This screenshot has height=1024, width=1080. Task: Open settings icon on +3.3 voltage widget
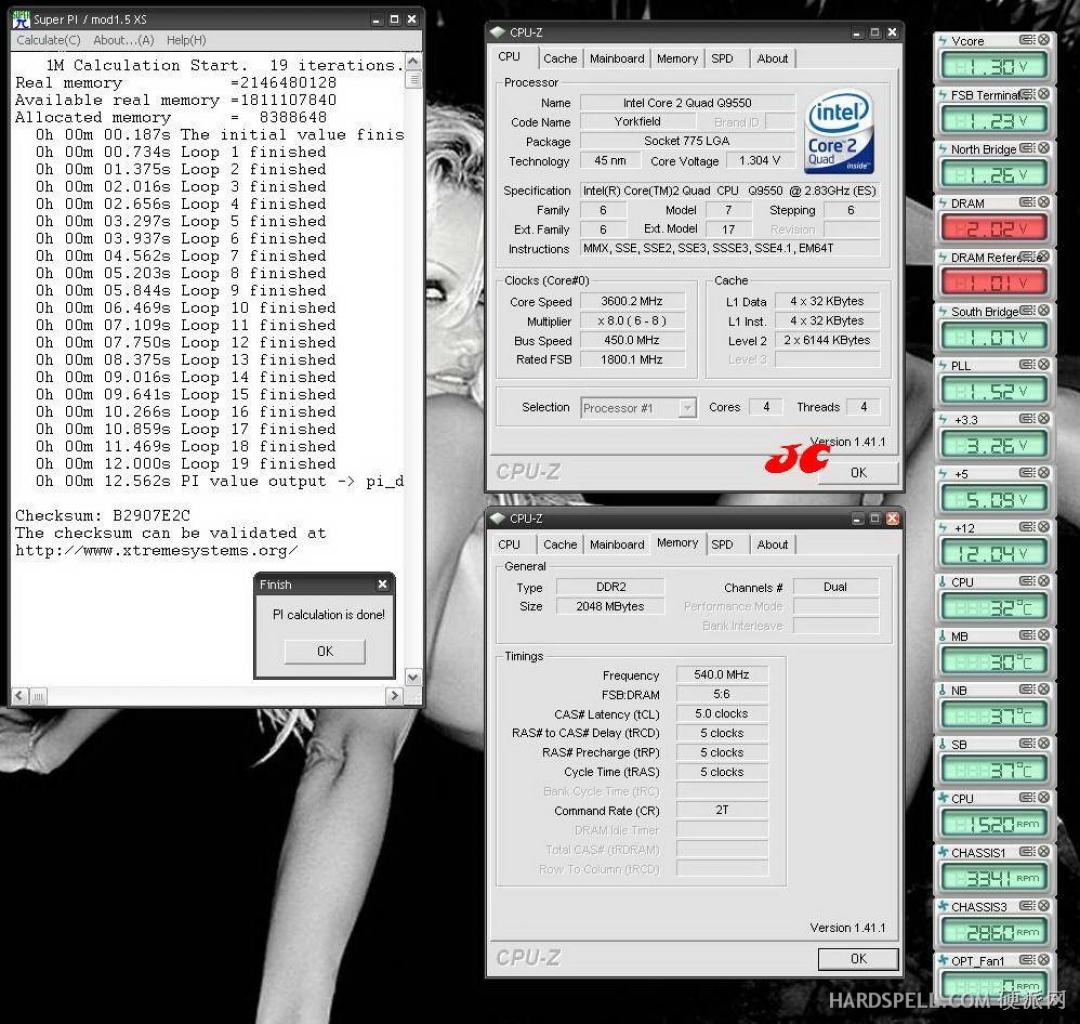(x=1027, y=419)
